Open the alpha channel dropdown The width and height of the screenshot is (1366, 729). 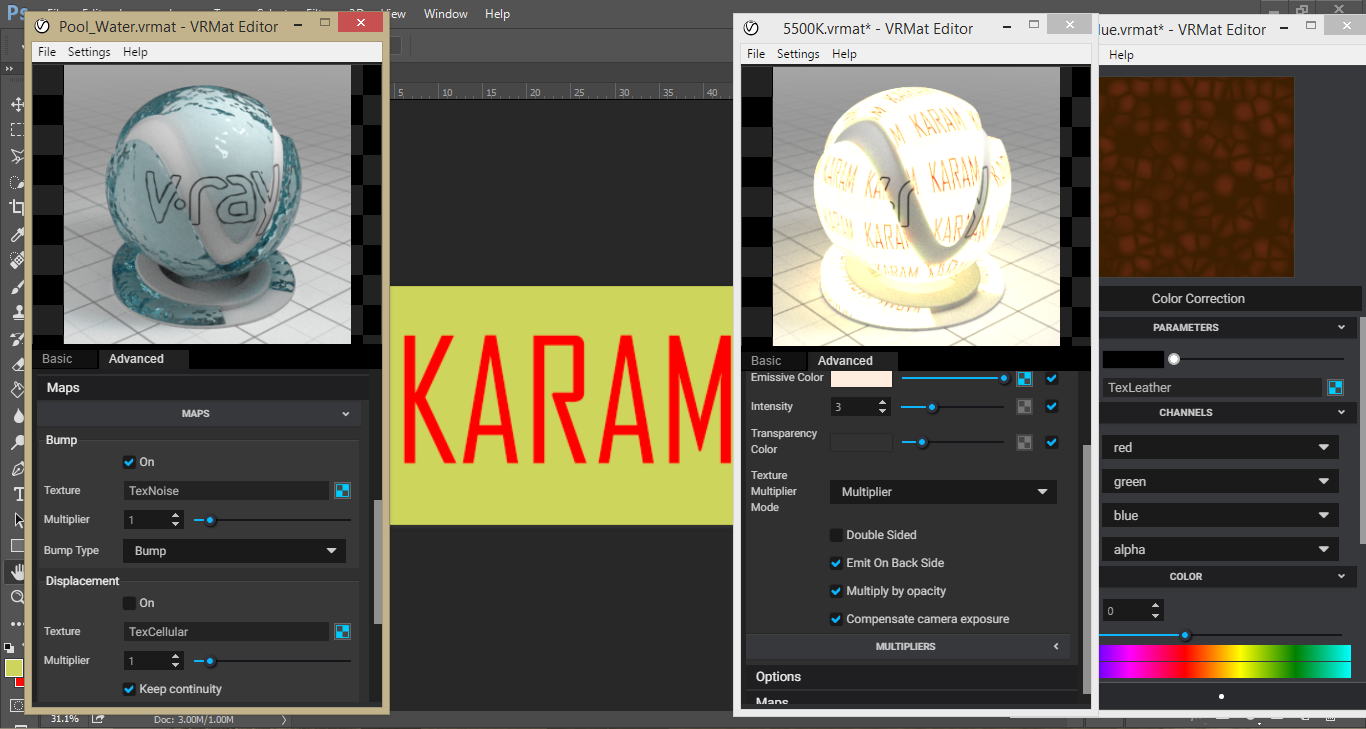[1220, 550]
